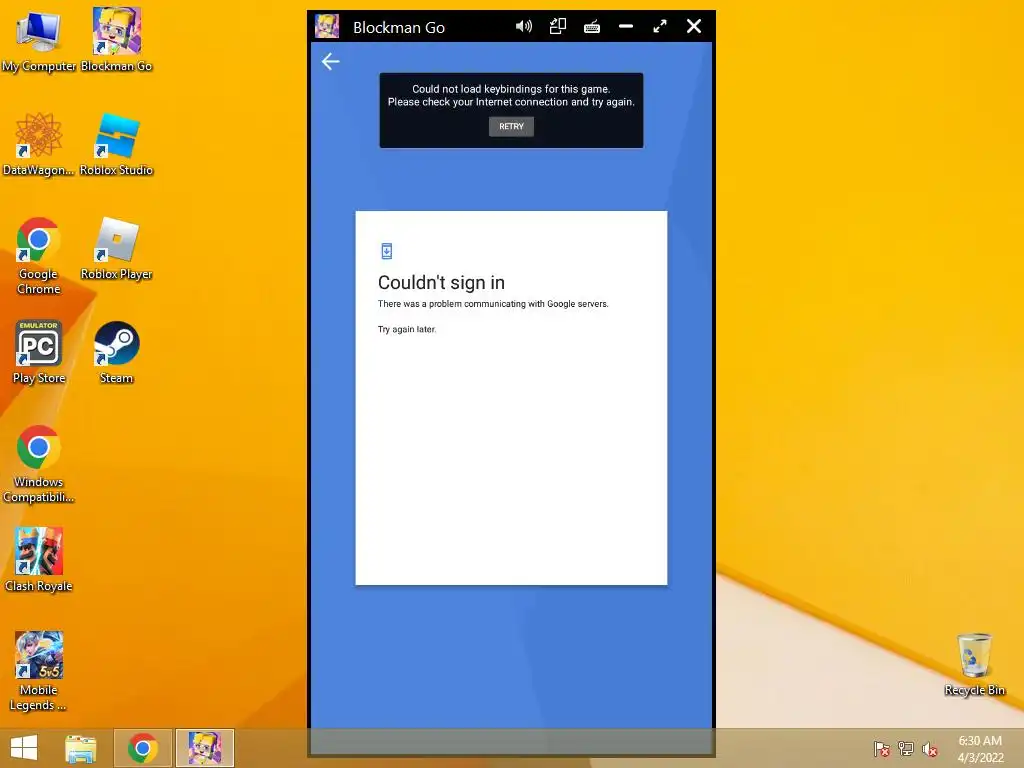This screenshot has height=768, width=1024.
Task: Open Action Center flag in system tray
Action: [881, 749]
